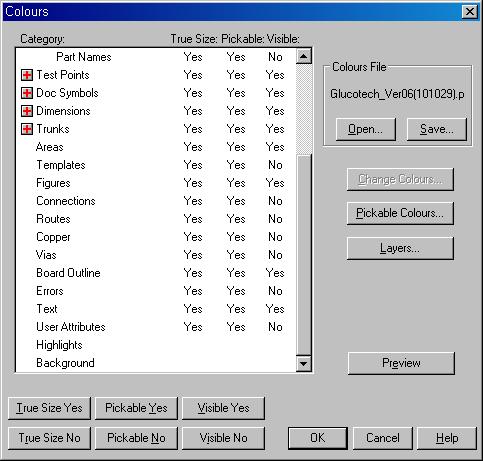
Task: Expand the Trunks plus icon
Action: pos(27,129)
